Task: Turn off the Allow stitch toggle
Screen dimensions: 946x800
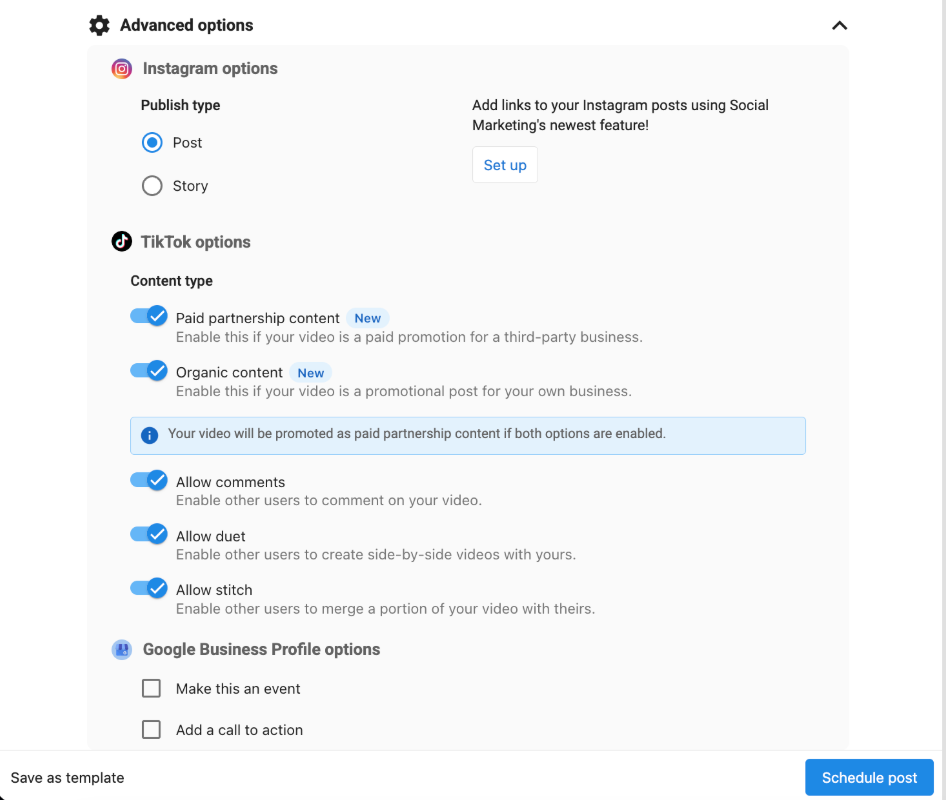Action: click(x=149, y=589)
